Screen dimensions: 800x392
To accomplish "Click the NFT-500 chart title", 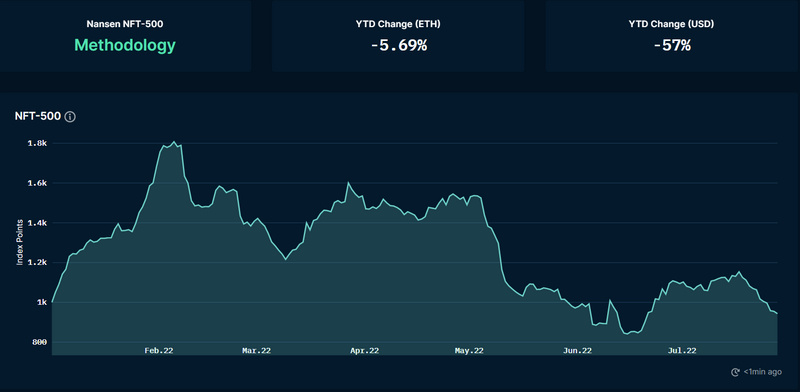I will coord(38,117).
